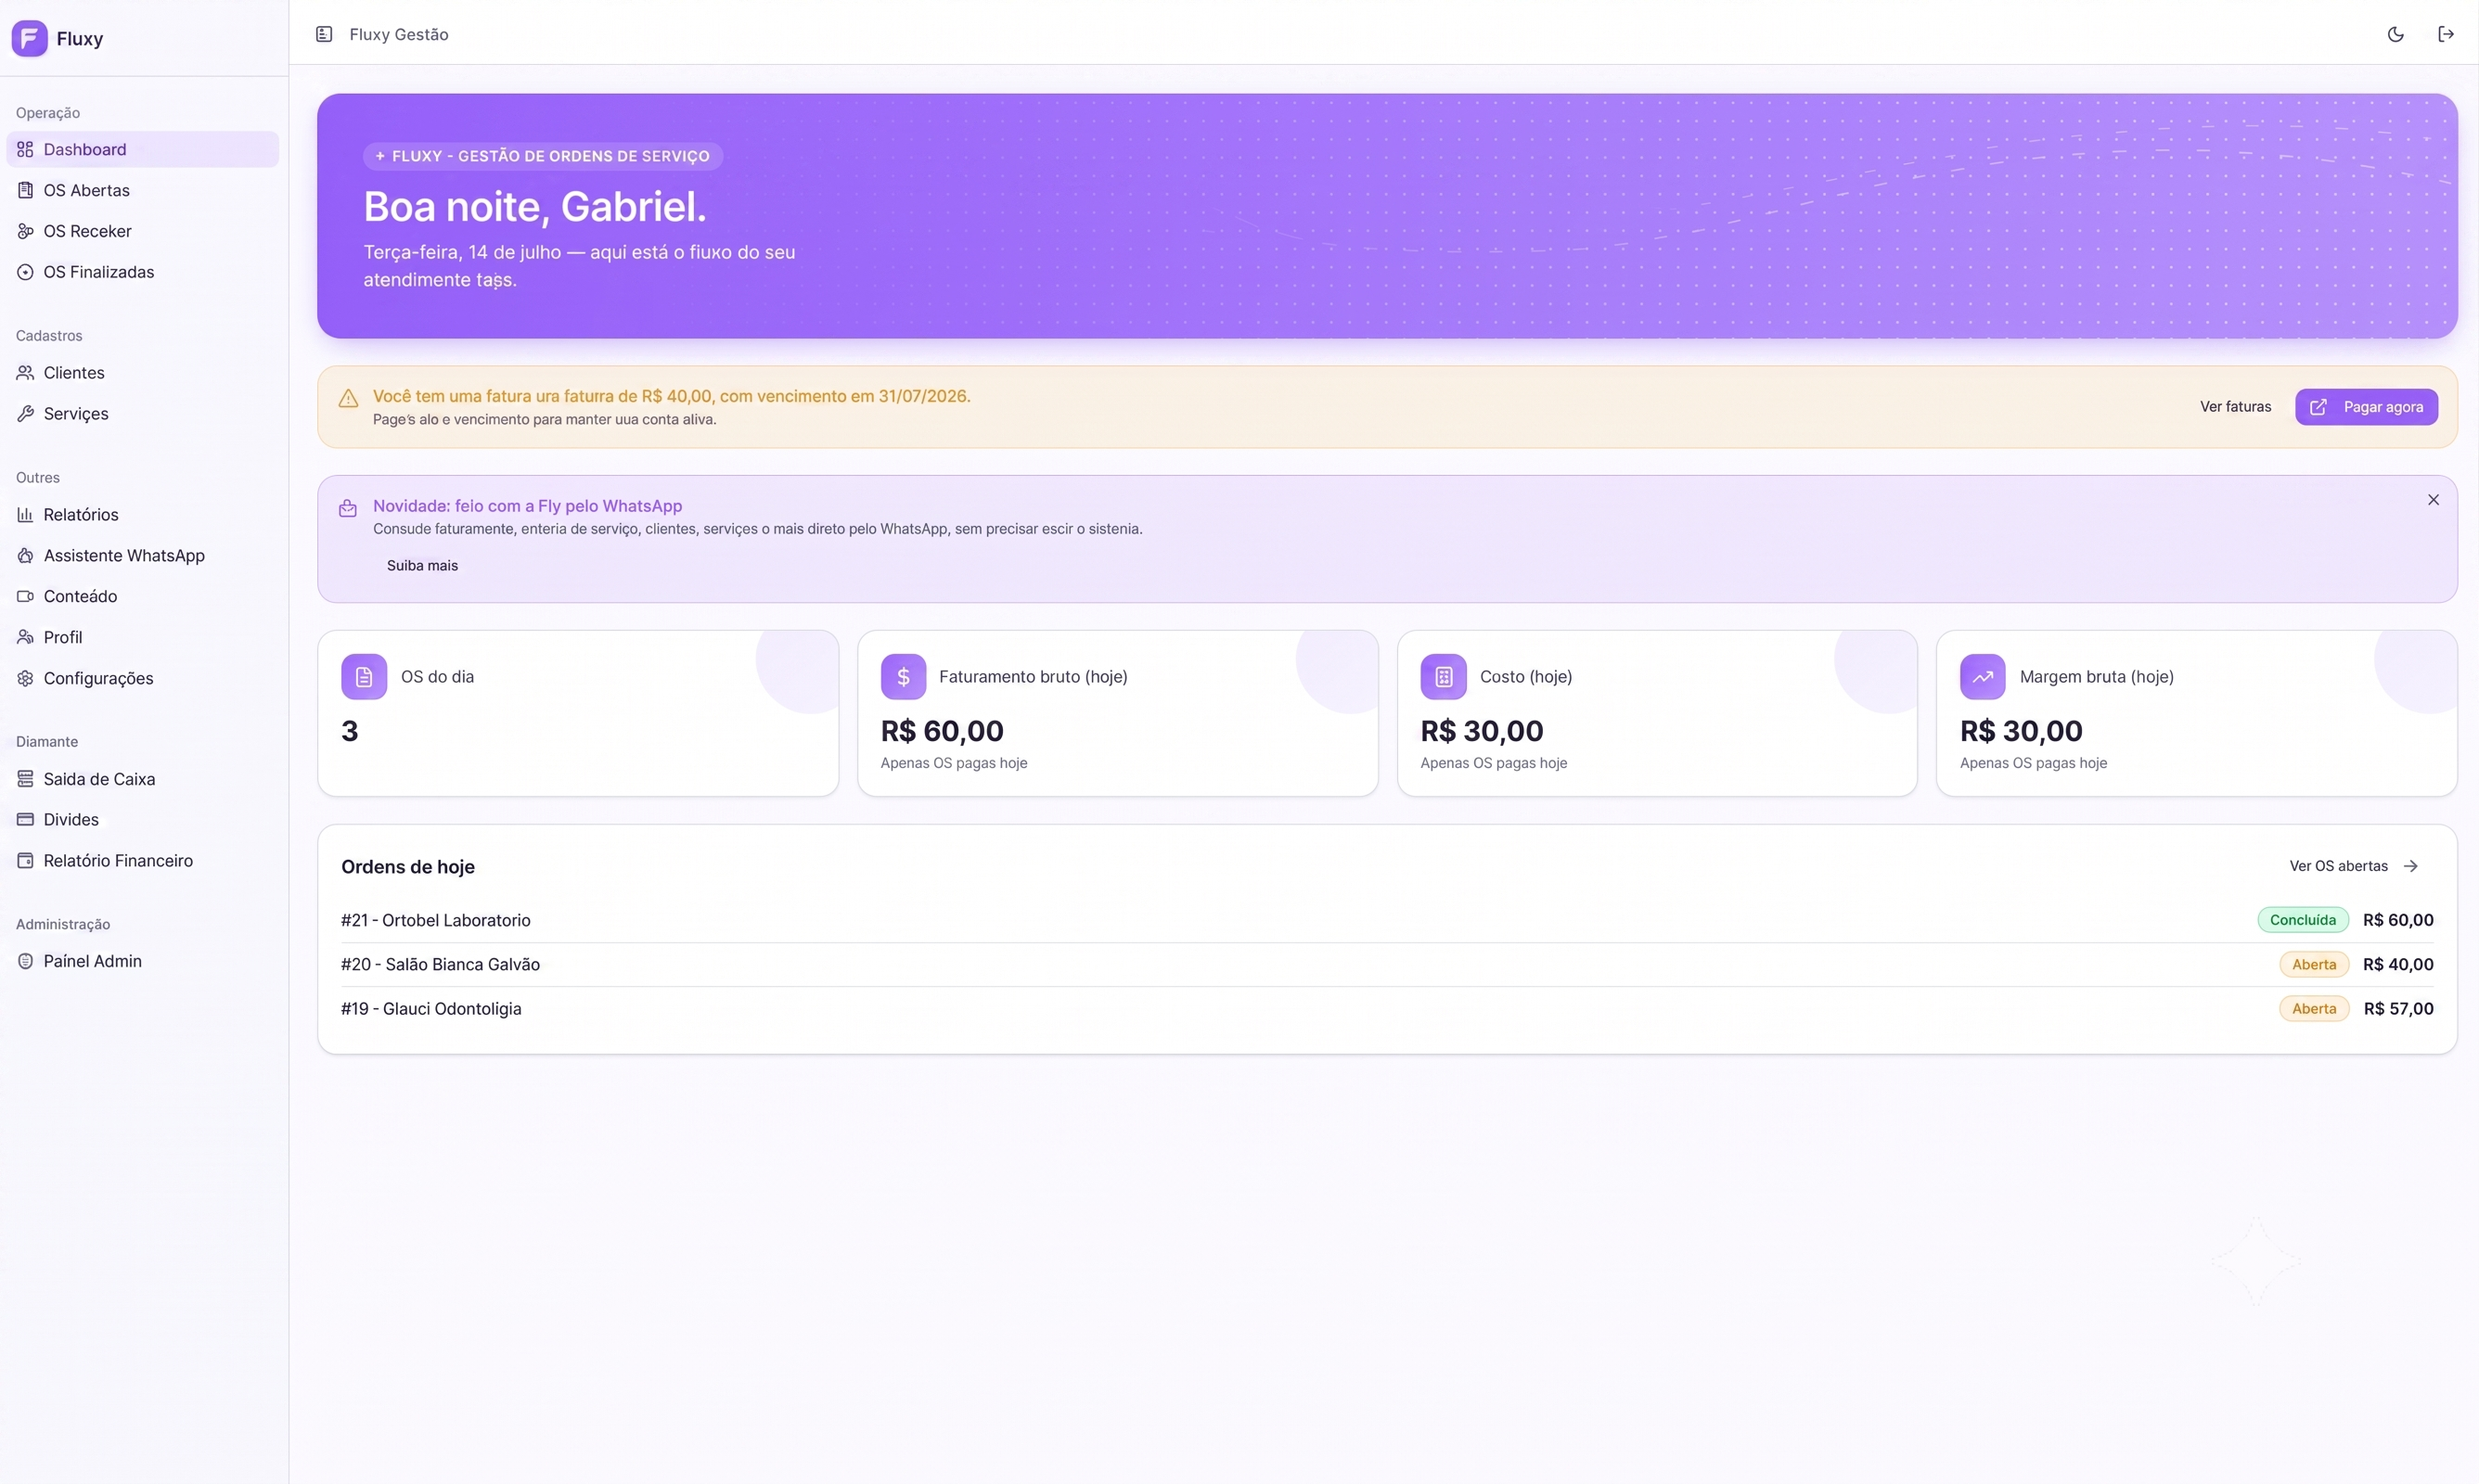
Task: Click the Suiba mais button
Action: (x=422, y=566)
